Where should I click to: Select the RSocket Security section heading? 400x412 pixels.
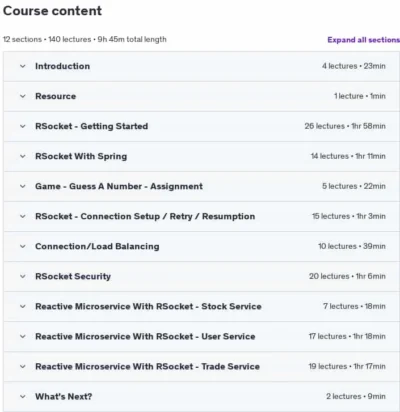click(x=73, y=276)
